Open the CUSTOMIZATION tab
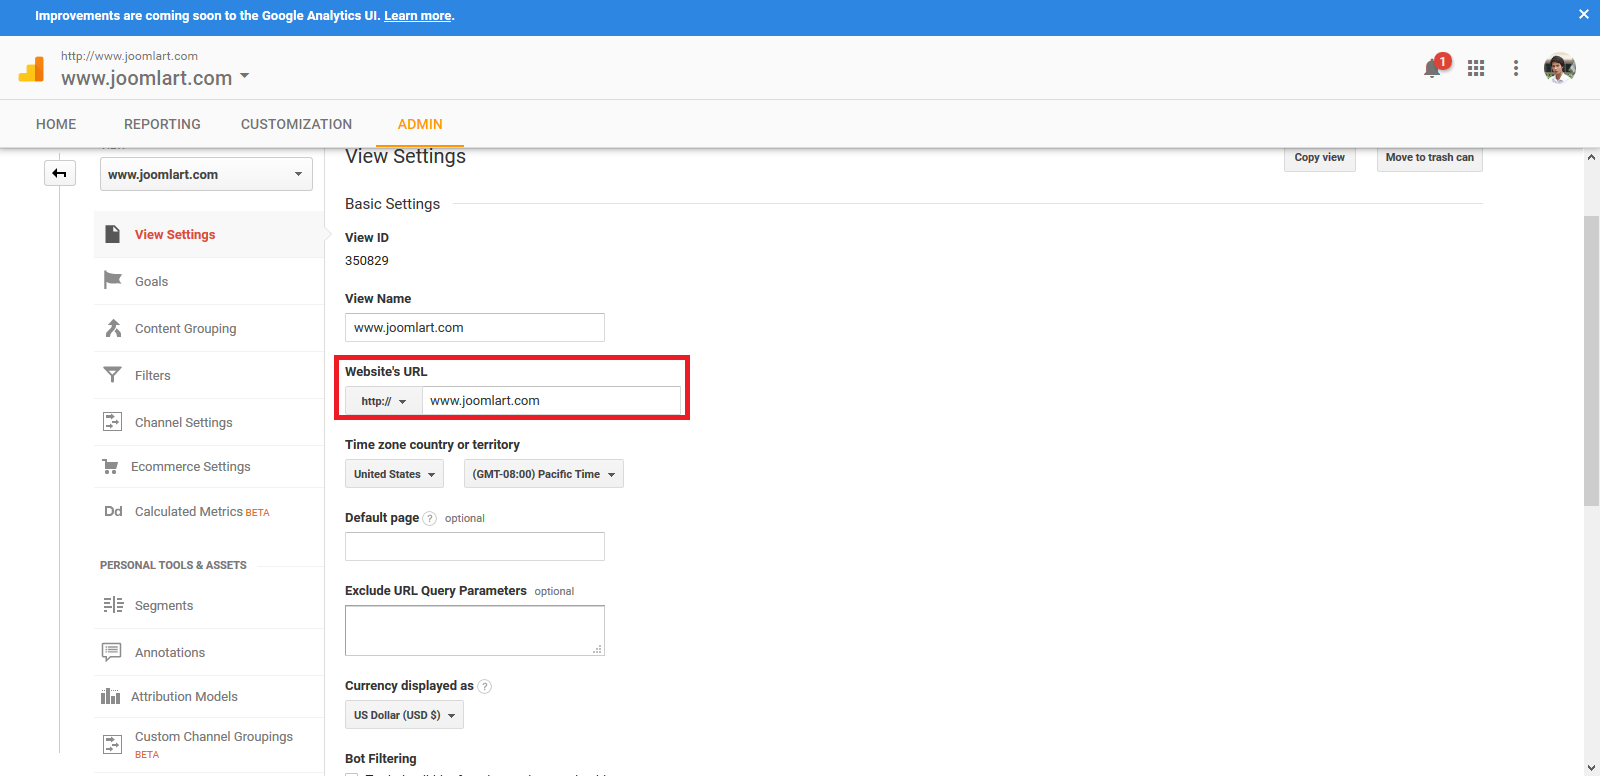 click(x=296, y=124)
